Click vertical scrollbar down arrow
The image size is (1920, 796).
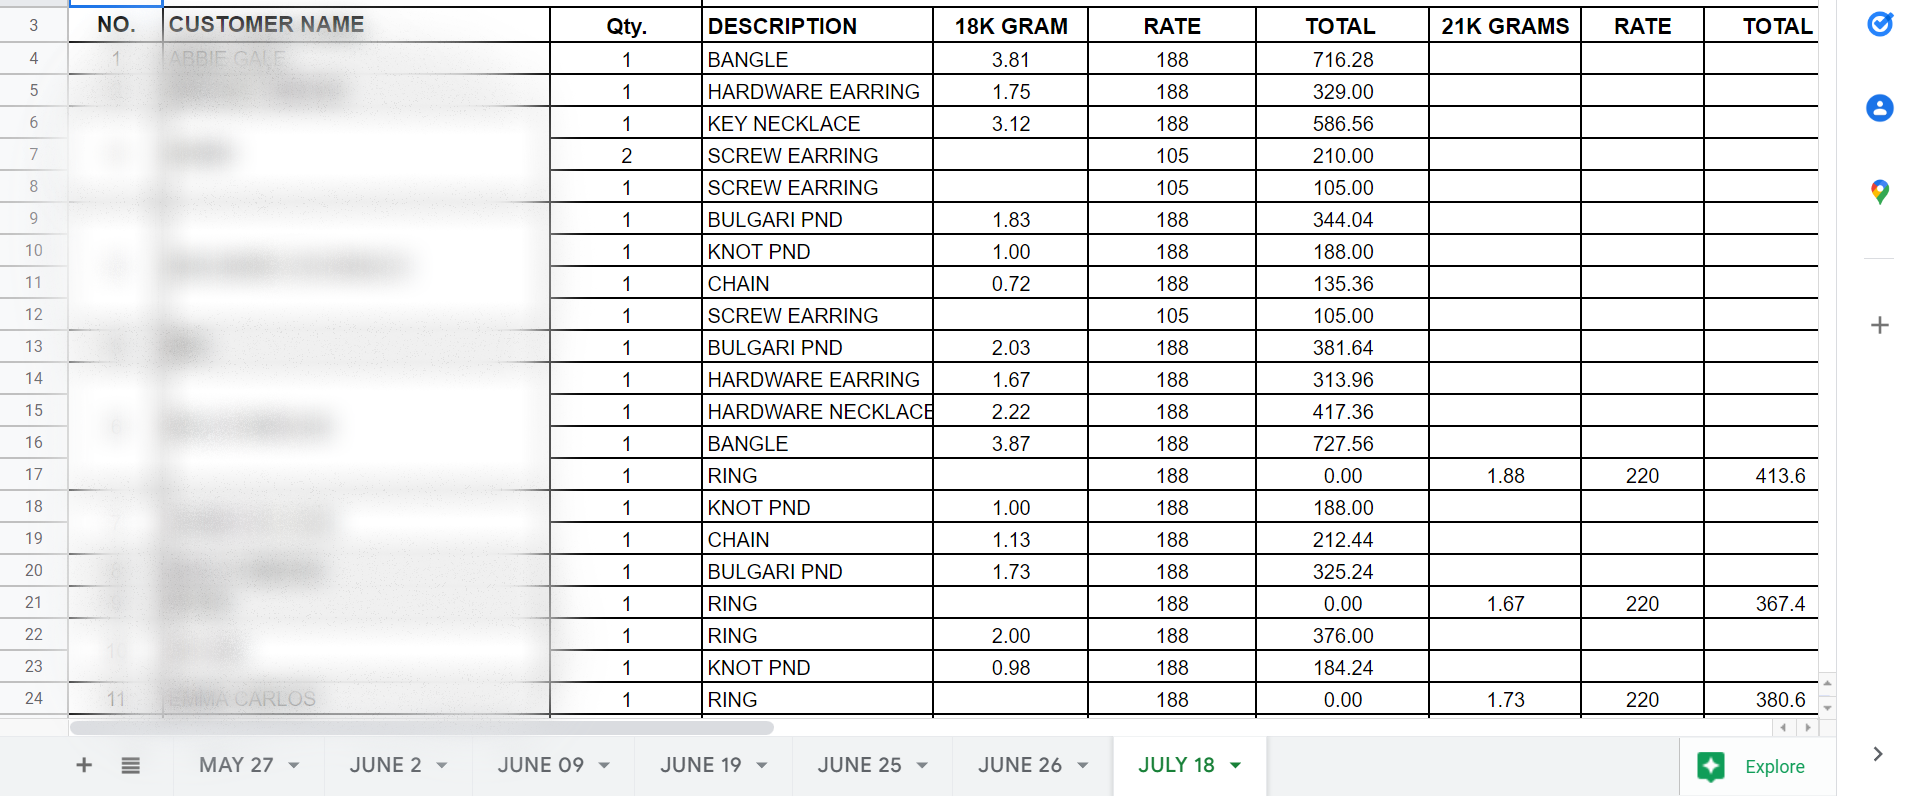tap(1828, 708)
